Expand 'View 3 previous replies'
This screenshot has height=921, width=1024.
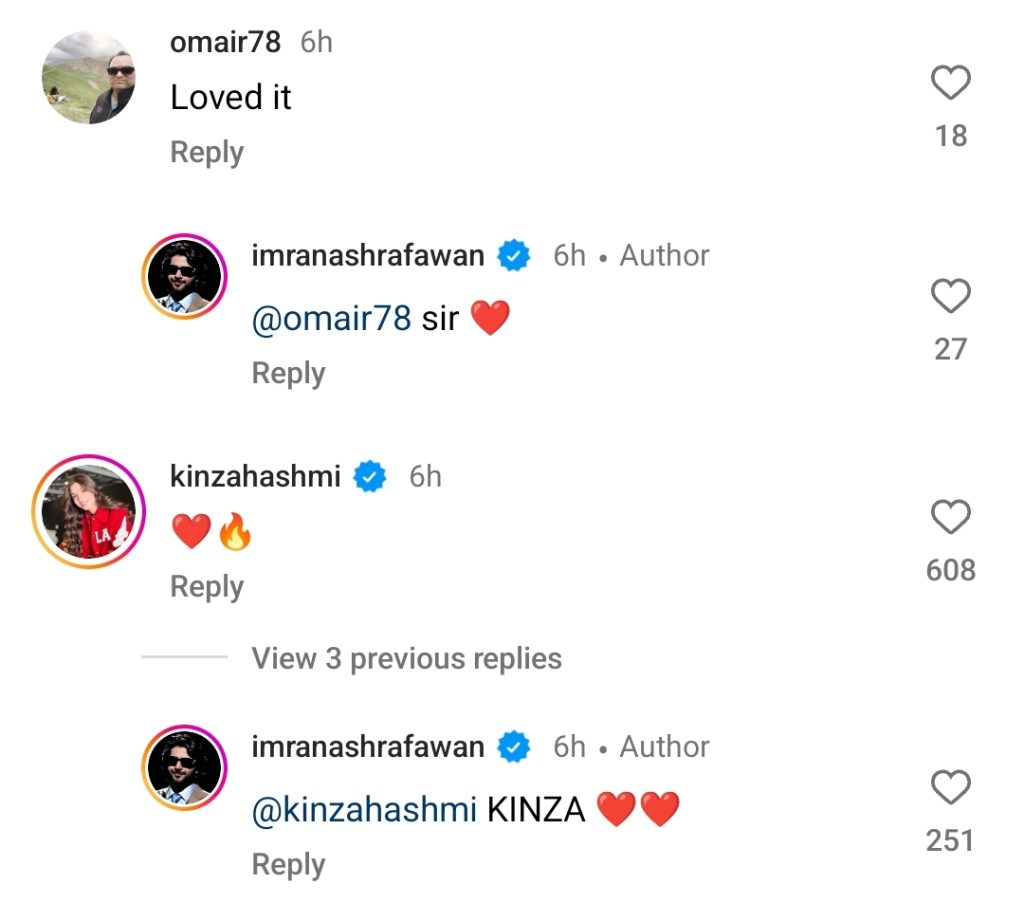click(x=406, y=658)
